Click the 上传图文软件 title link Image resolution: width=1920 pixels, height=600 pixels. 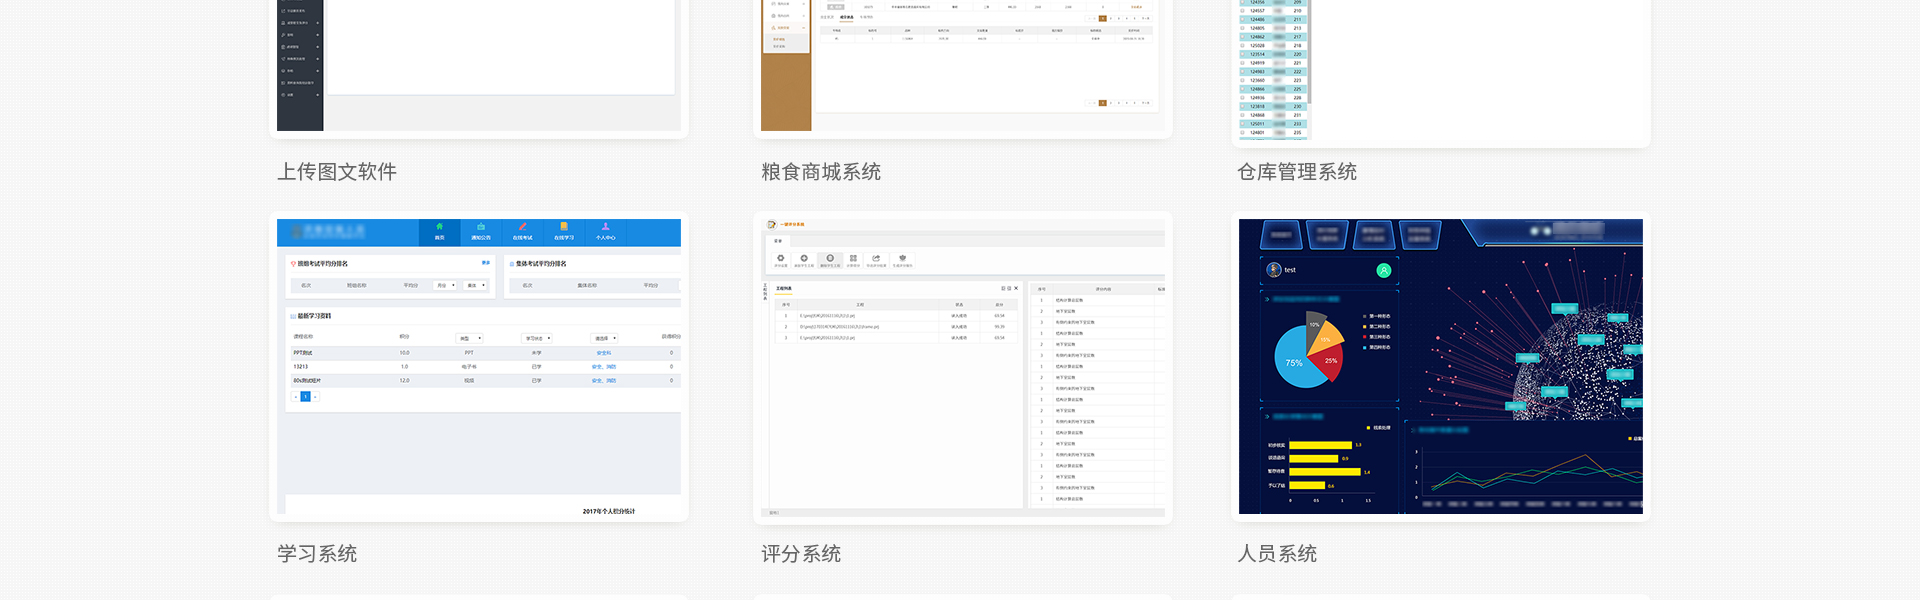pyautogui.click(x=337, y=172)
